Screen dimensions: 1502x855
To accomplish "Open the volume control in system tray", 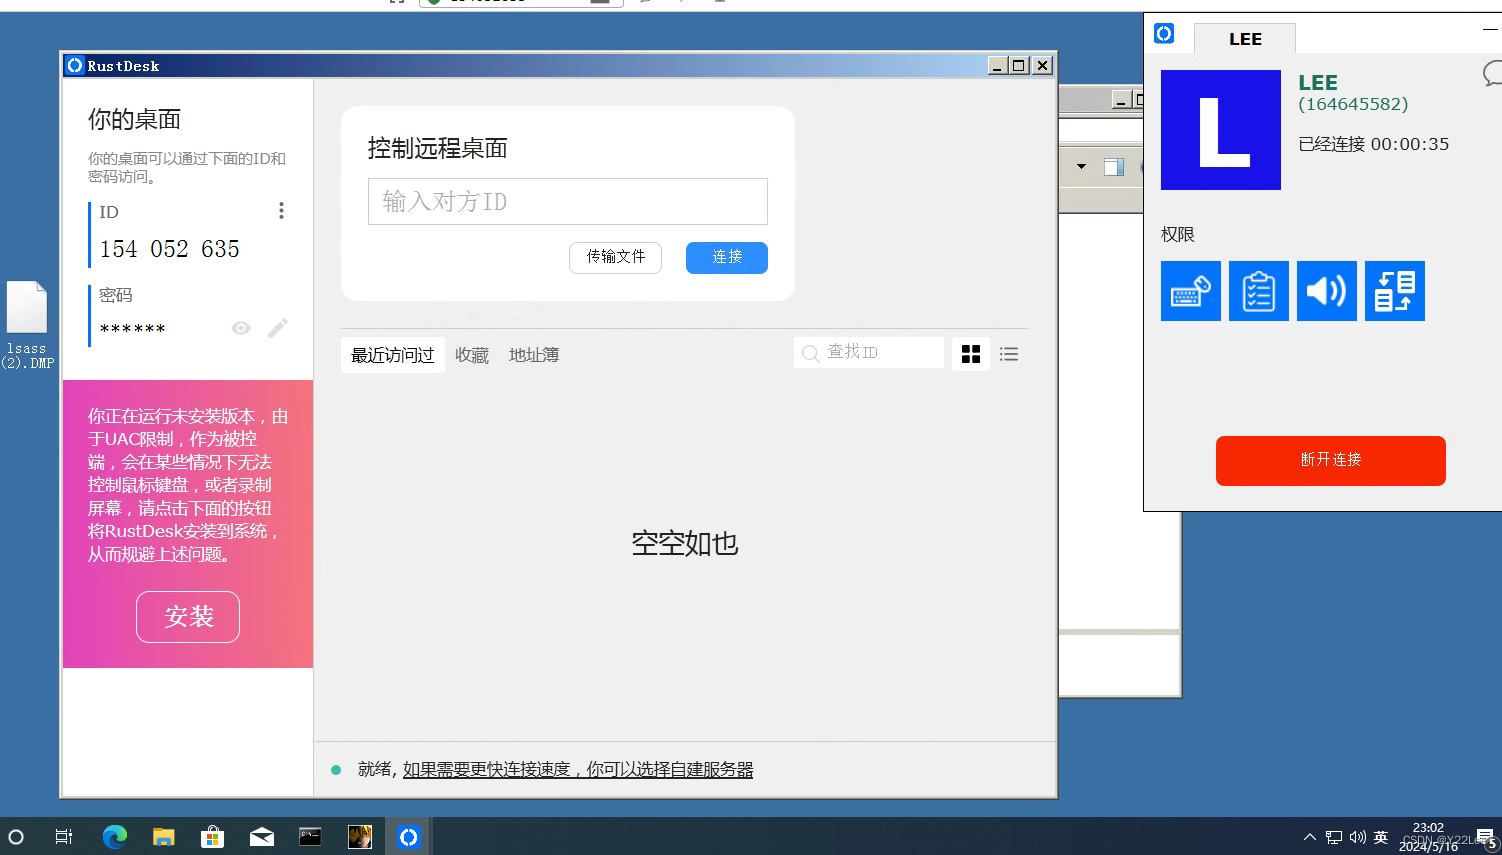I will point(1358,837).
